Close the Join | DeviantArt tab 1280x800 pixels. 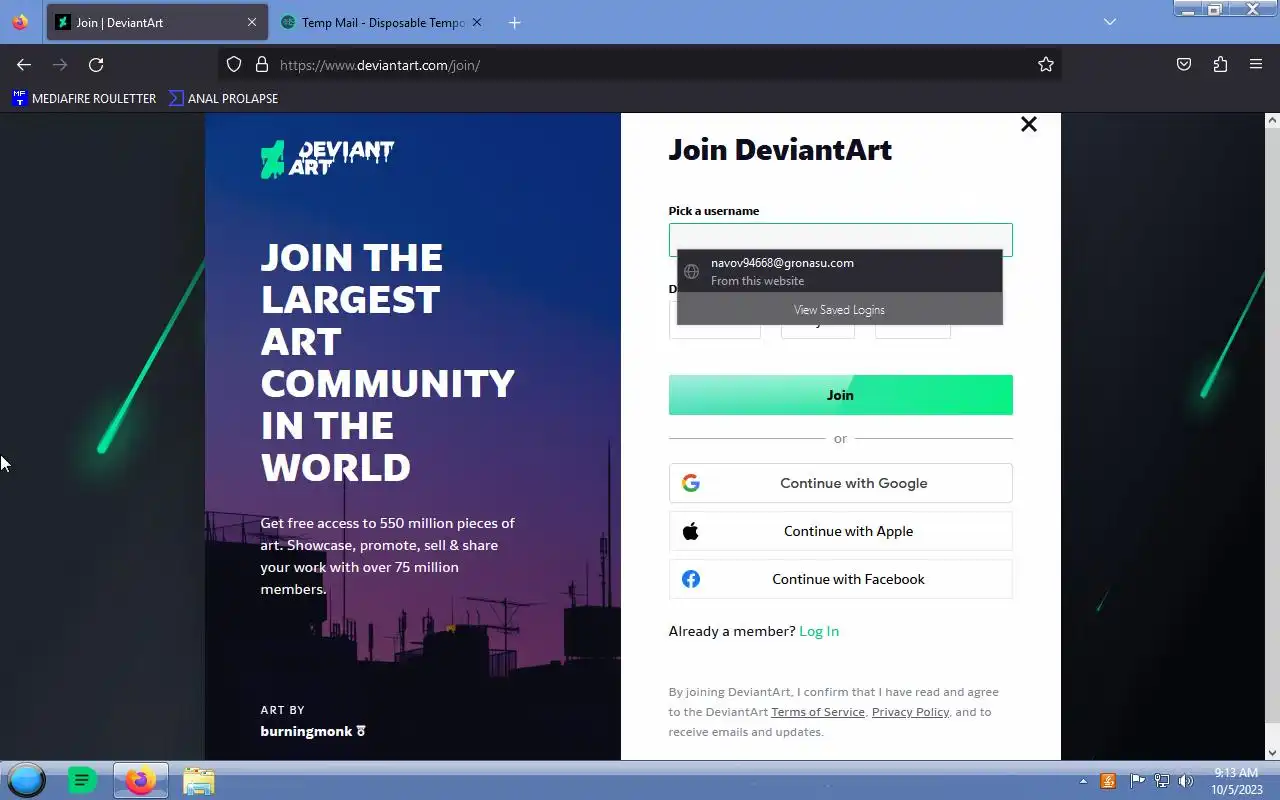(252, 22)
